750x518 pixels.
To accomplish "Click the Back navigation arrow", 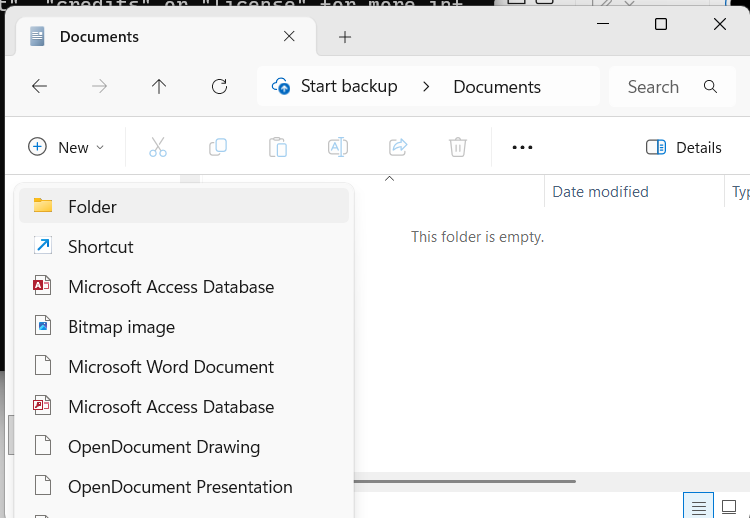I will click(39, 87).
